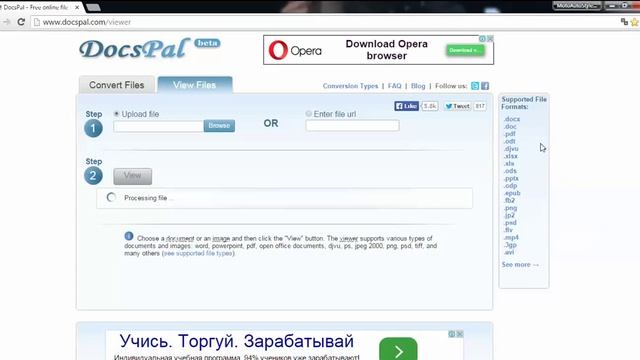The width and height of the screenshot is (640, 360).
Task: Click the .docx format link
Action: 511,119
